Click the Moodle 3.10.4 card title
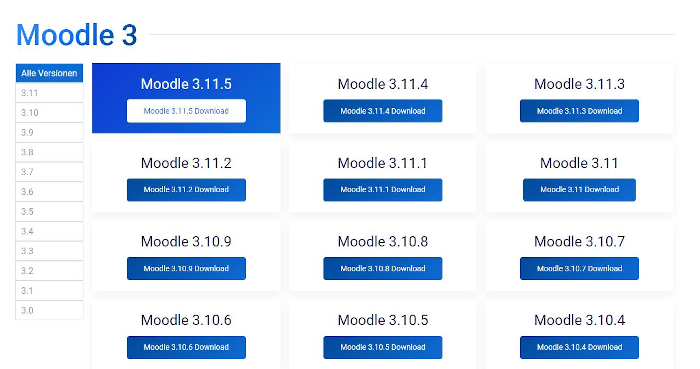The height and width of the screenshot is (369, 700). 579,320
